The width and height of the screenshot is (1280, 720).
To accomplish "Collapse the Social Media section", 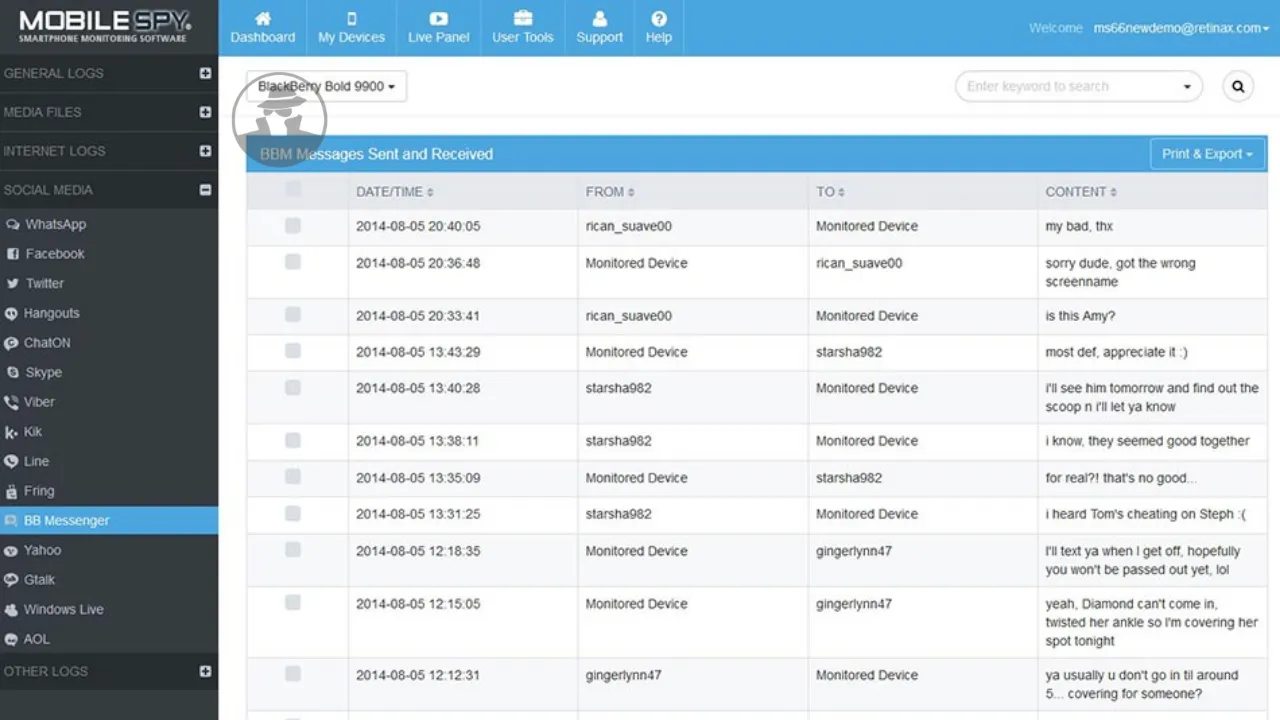I will point(205,190).
